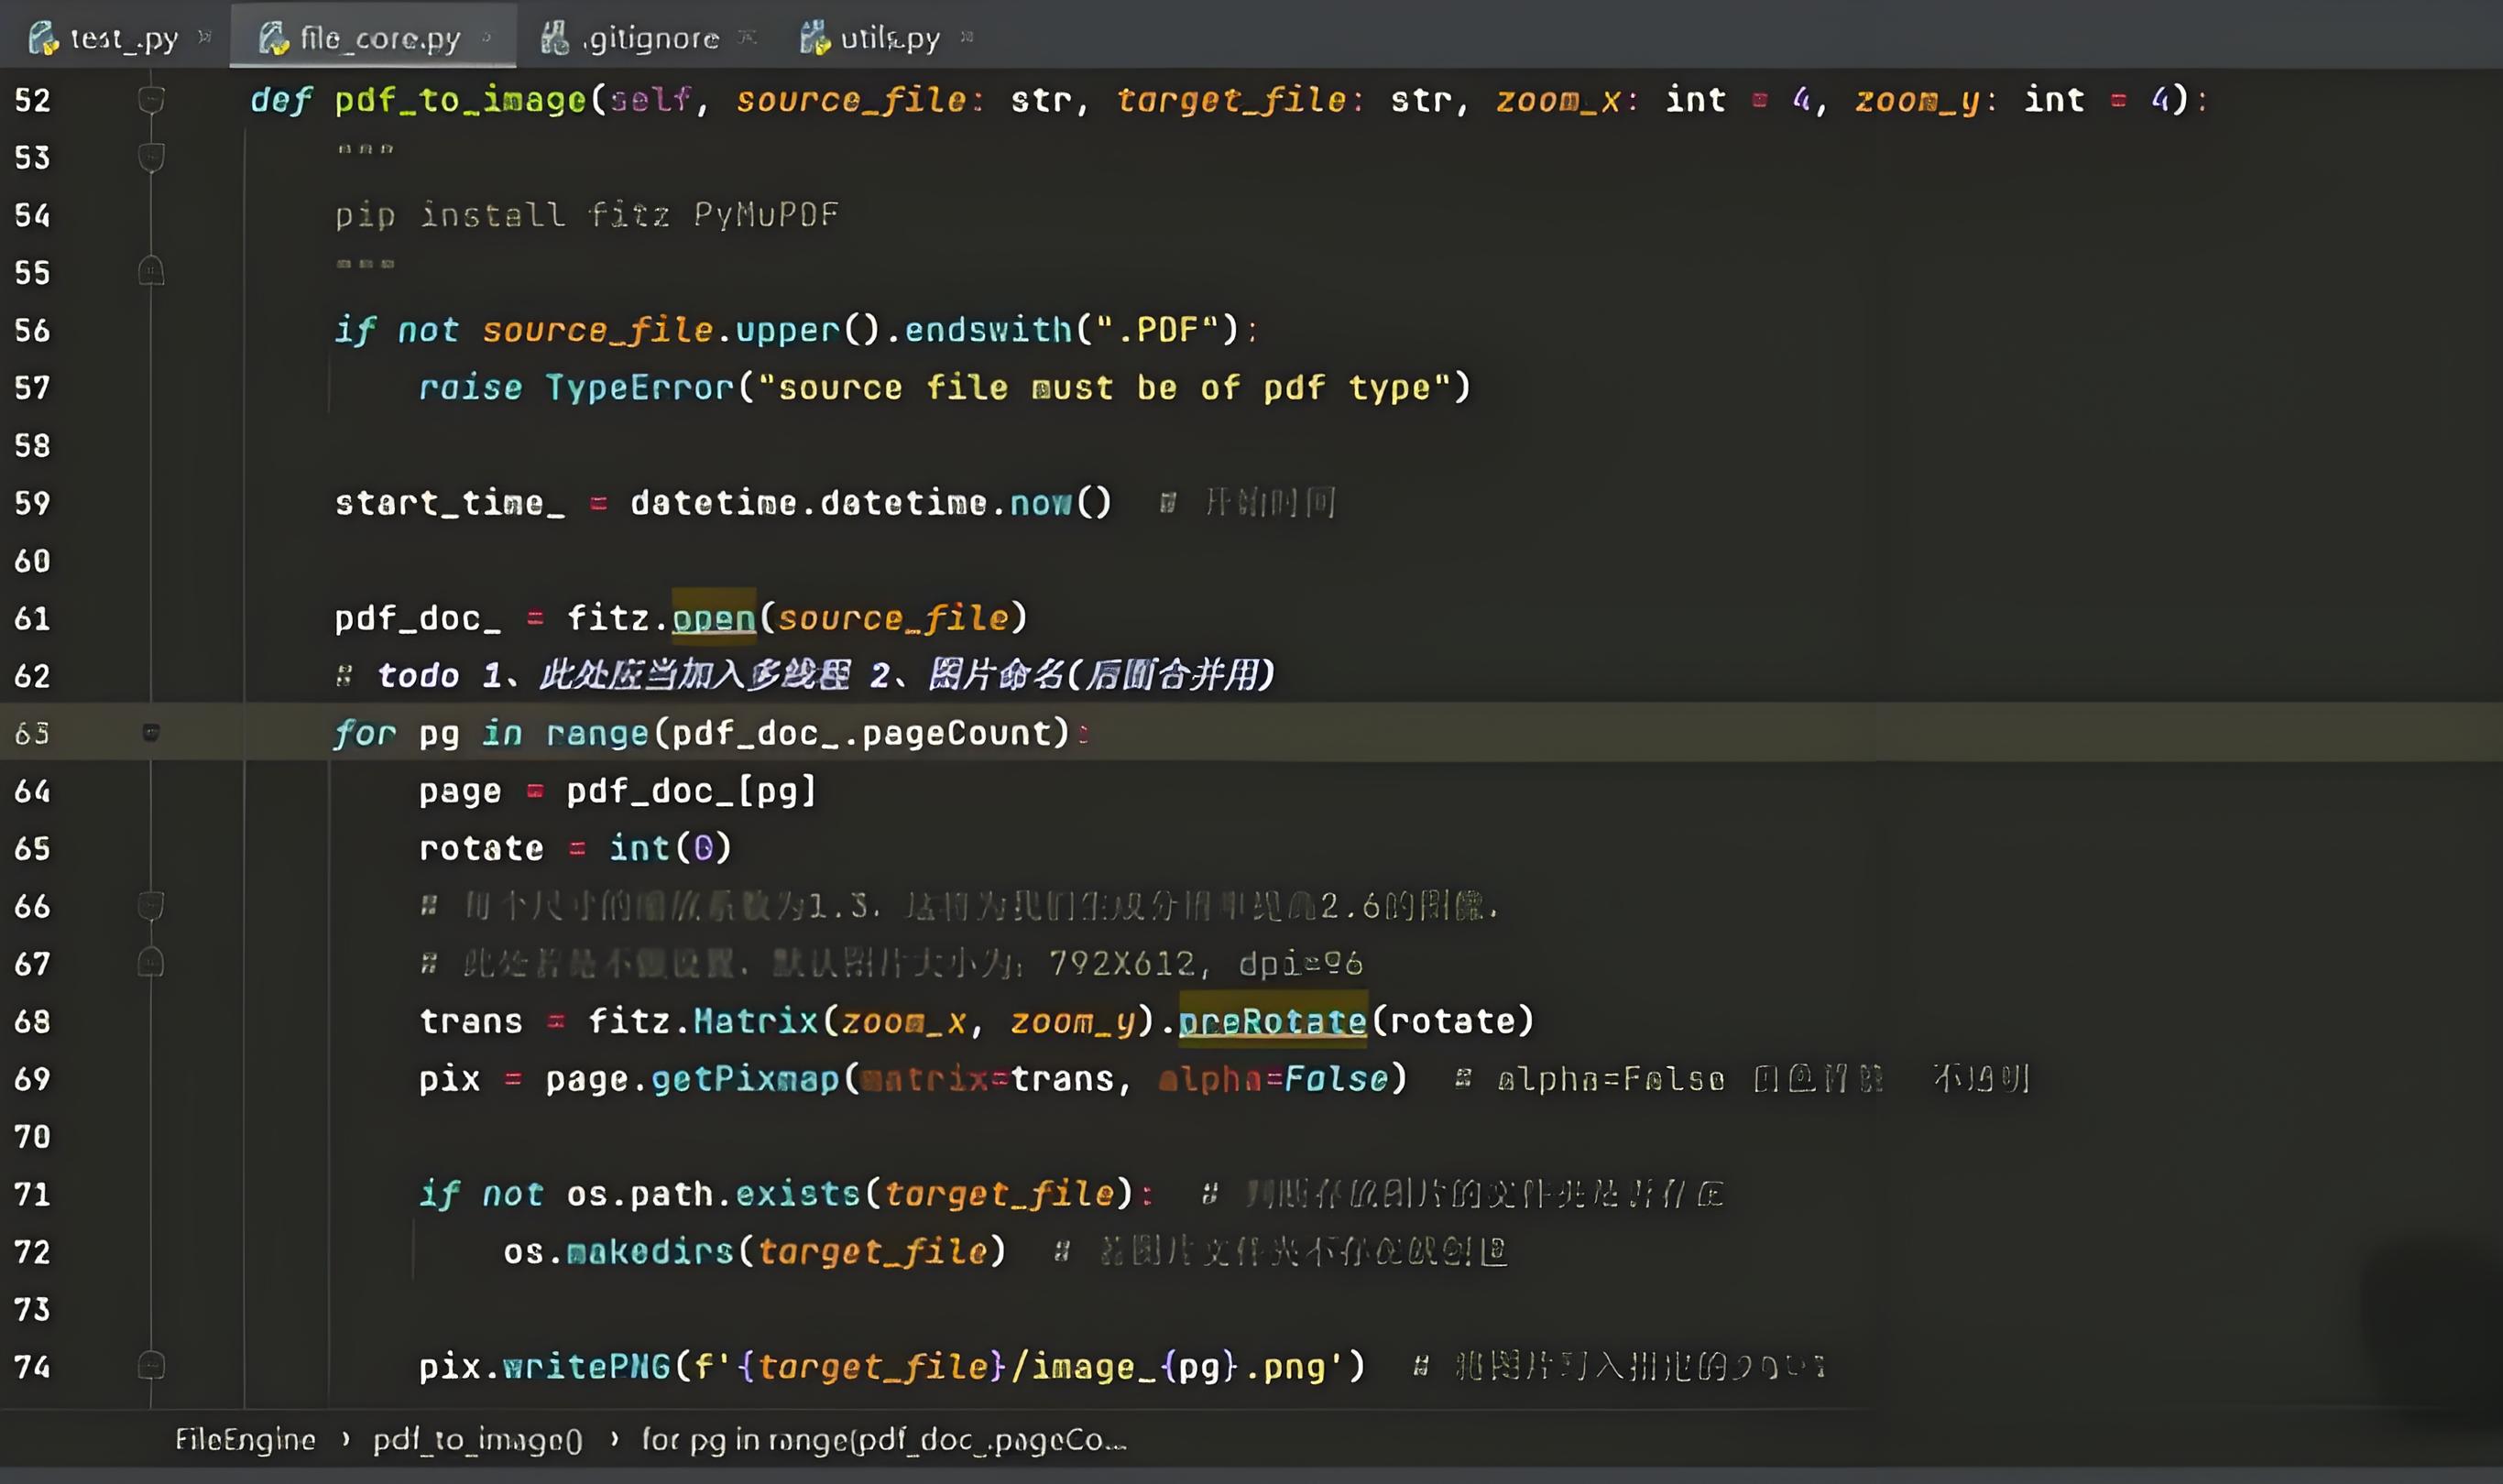Click fitz.Matrix on line 68
The height and width of the screenshot is (1484, 2503).
point(702,1021)
